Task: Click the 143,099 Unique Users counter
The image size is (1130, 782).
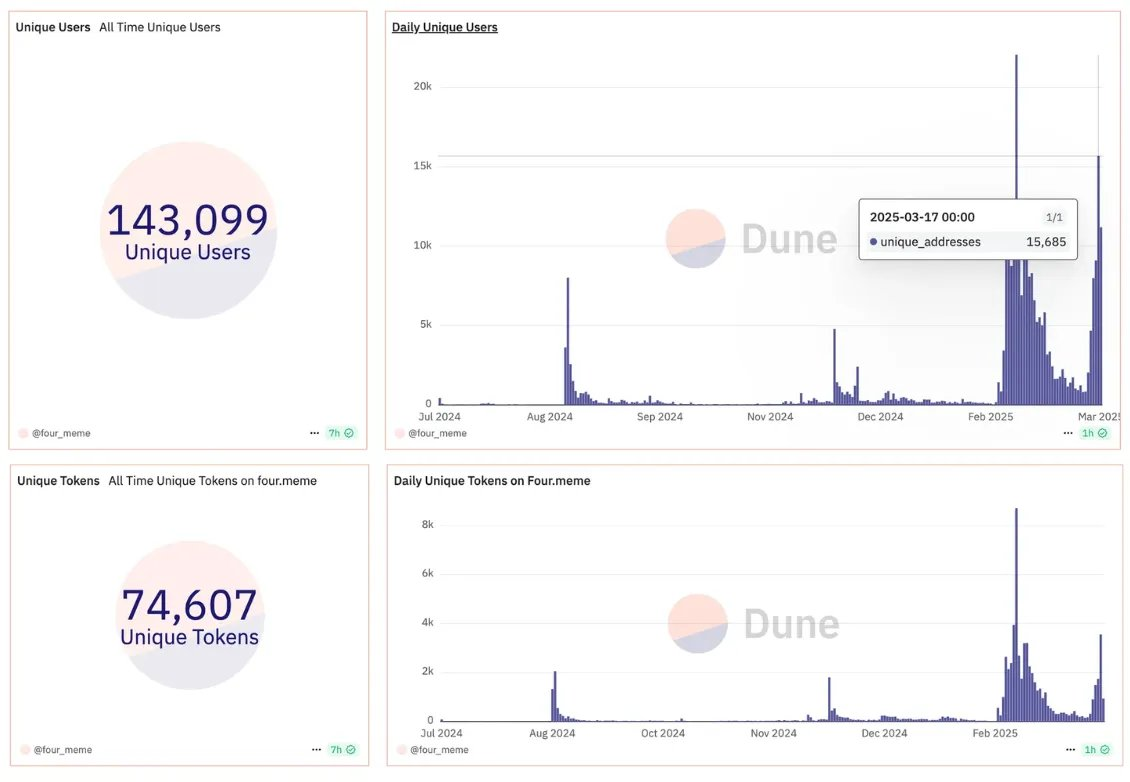Action: 187,221
